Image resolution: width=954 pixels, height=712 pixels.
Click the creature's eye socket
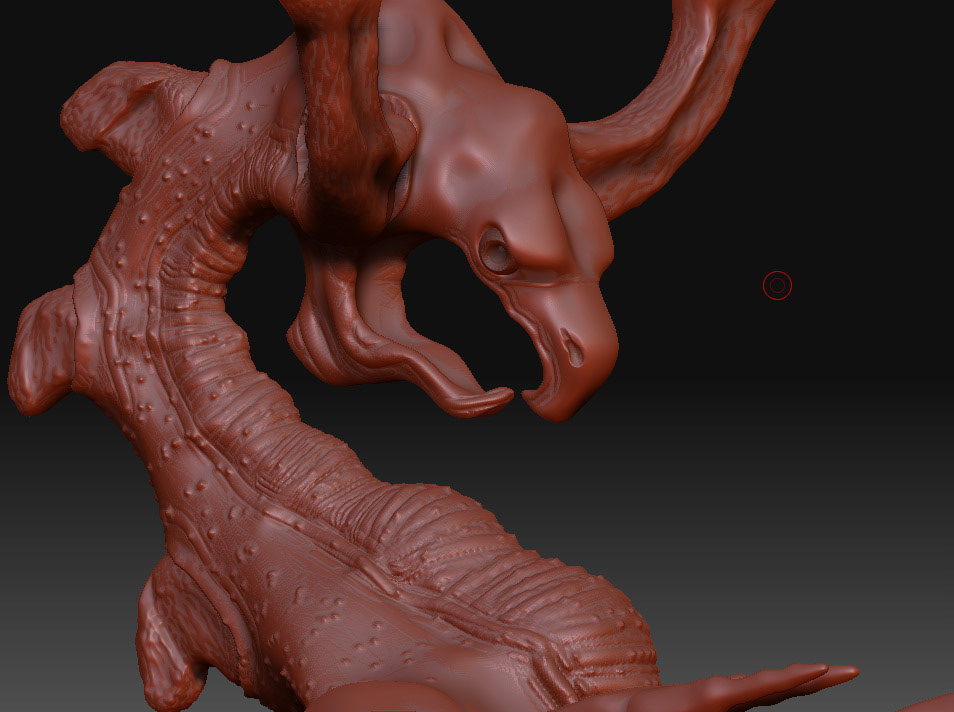pyautogui.click(x=494, y=250)
